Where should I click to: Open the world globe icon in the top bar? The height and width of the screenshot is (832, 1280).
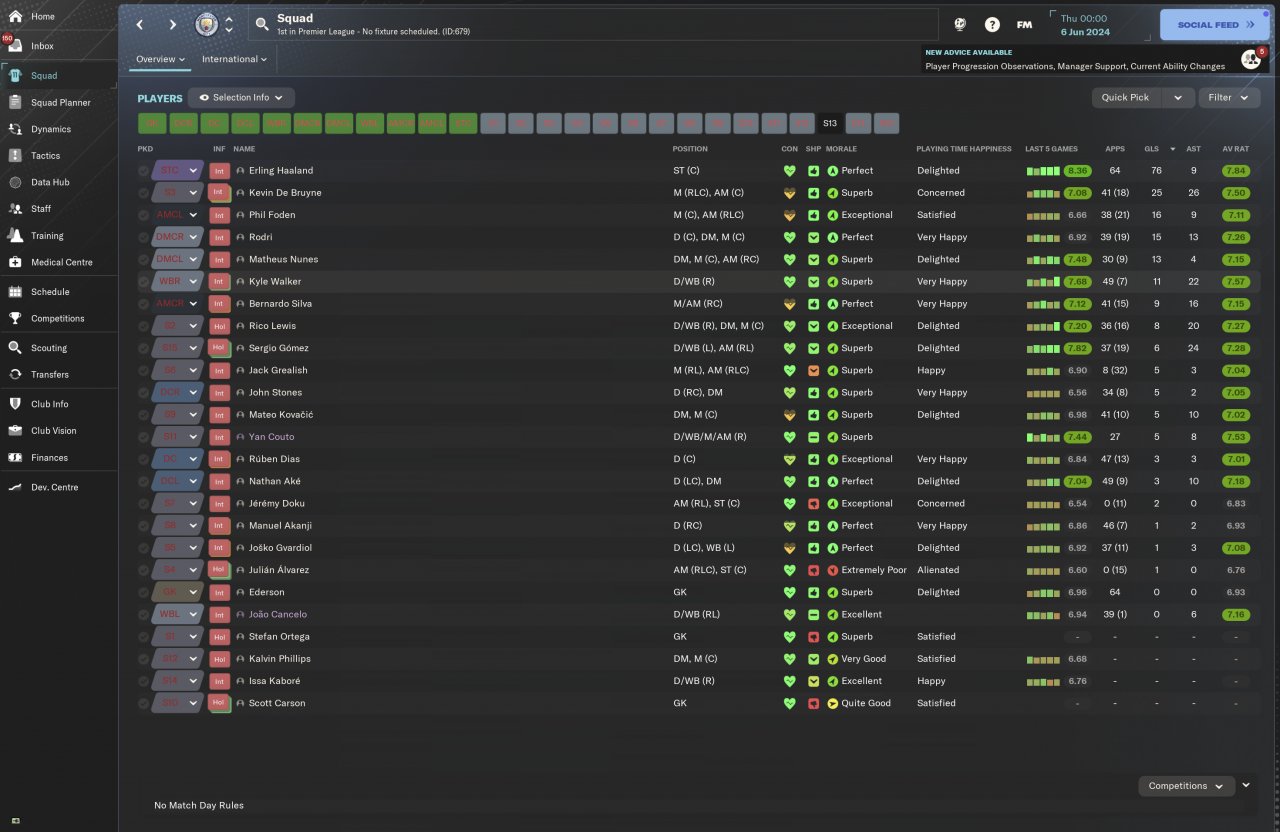[960, 24]
